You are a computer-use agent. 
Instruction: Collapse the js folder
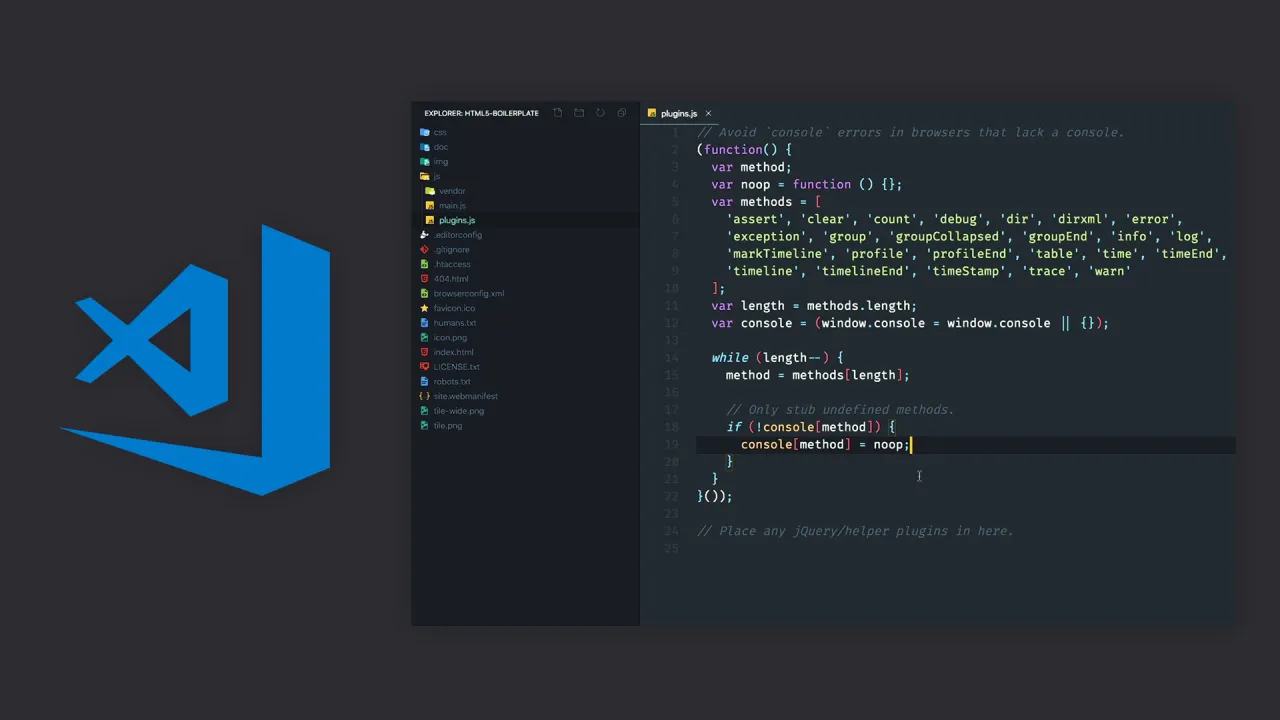coord(435,176)
